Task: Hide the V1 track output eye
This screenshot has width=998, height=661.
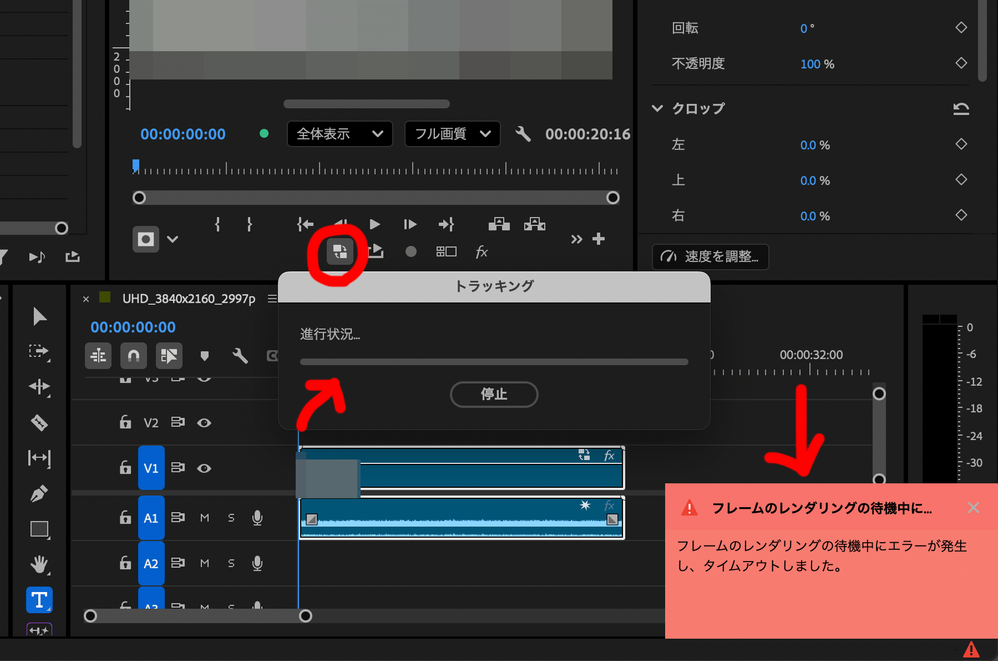Action: 204,468
